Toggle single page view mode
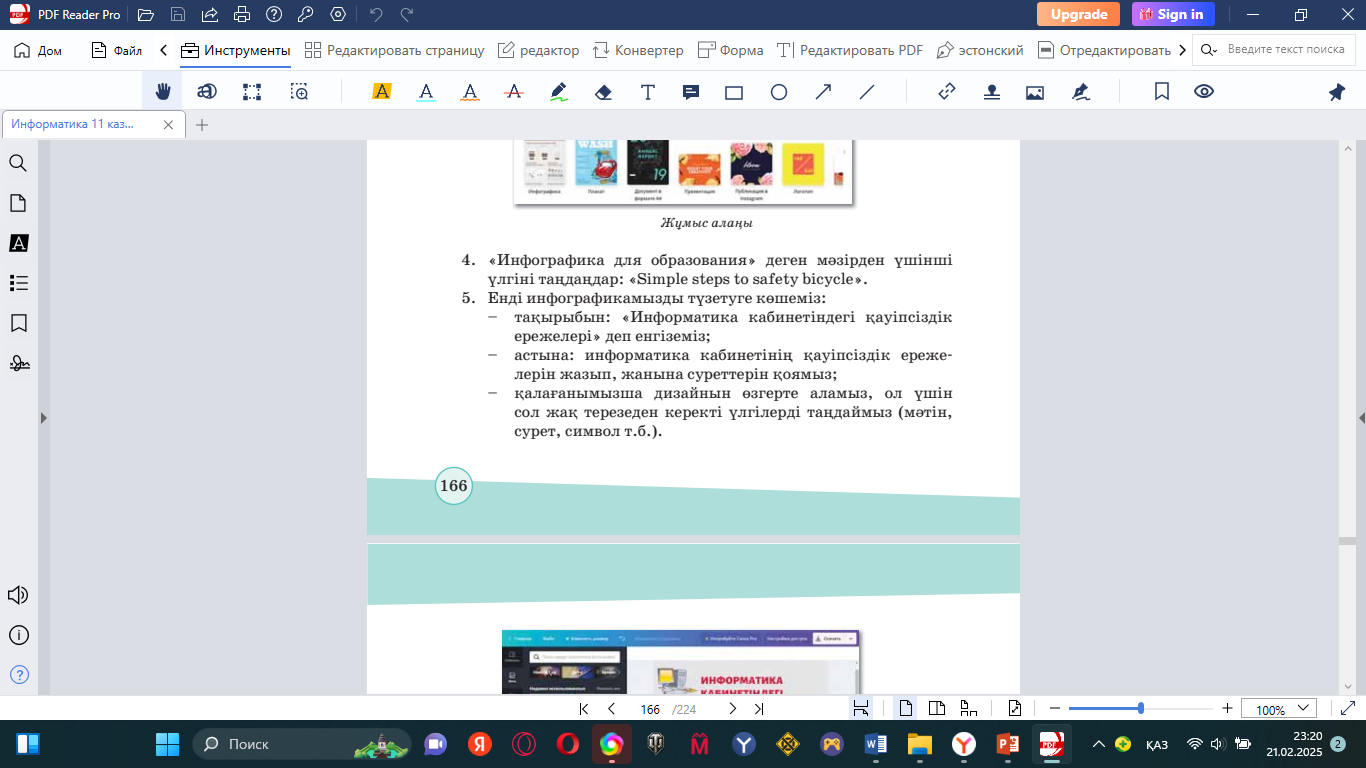The width and height of the screenshot is (1366, 768). [906, 708]
